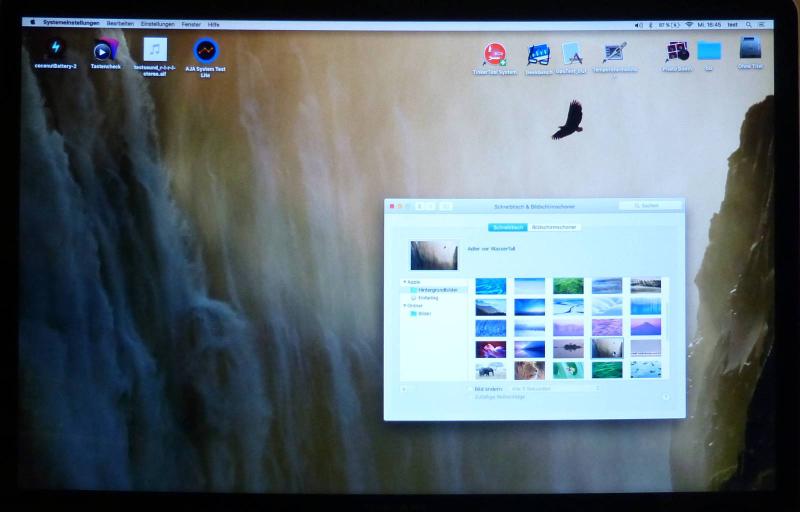Collapse the Apple group in sidebar

405,282
